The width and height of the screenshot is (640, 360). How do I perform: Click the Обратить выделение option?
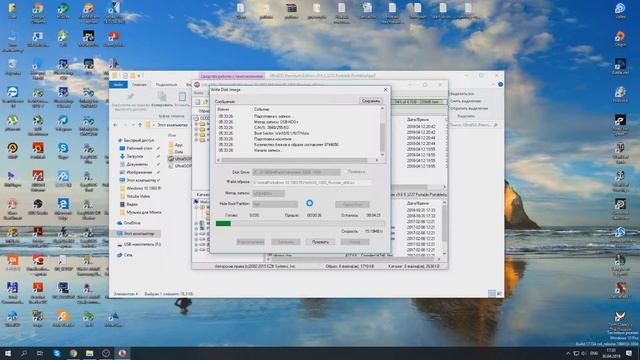pos(469,109)
